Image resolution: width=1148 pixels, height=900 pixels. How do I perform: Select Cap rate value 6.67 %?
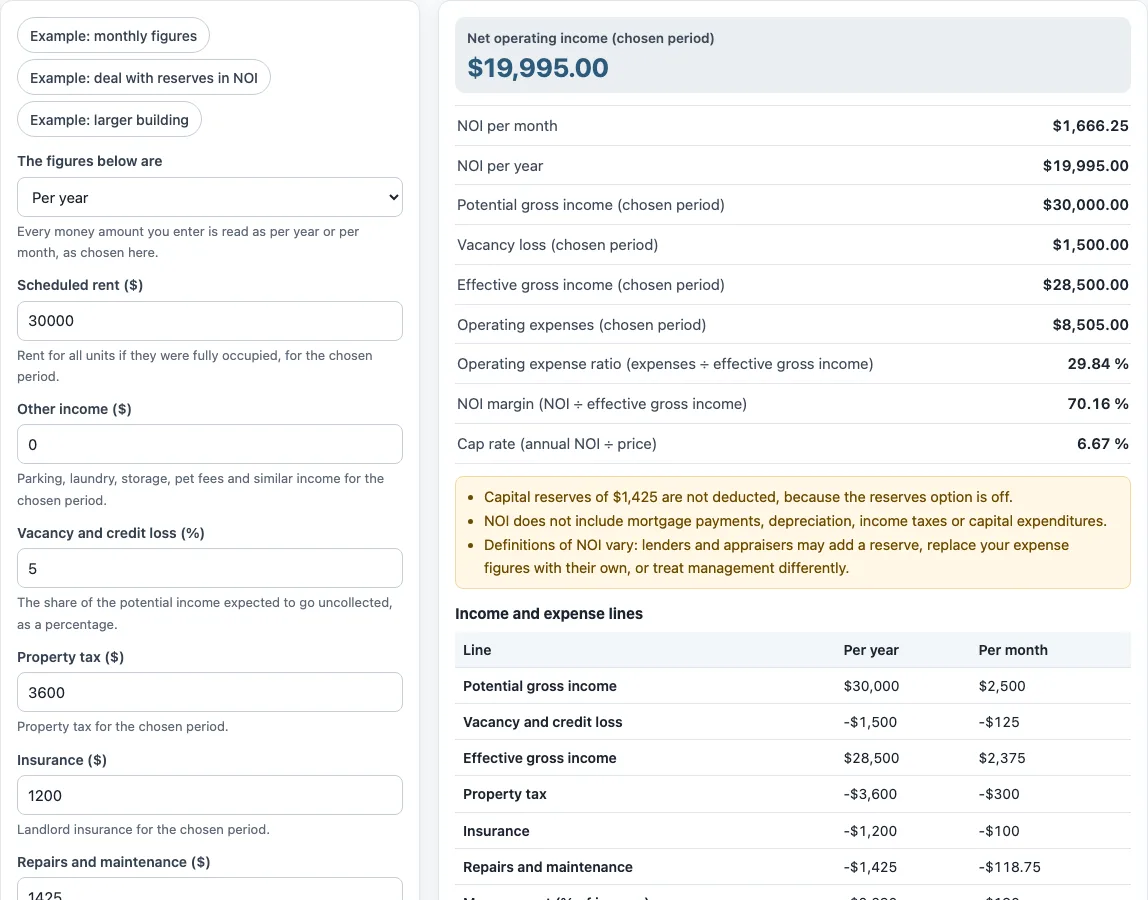(1103, 444)
